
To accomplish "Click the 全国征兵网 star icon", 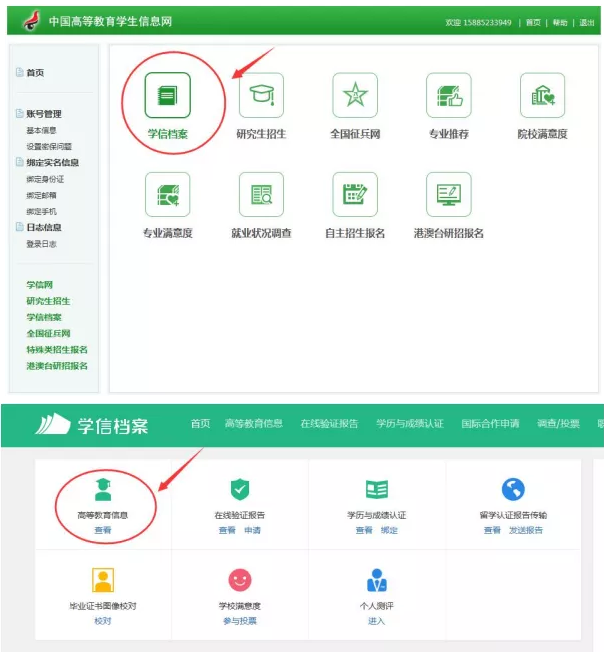I will click(355, 95).
